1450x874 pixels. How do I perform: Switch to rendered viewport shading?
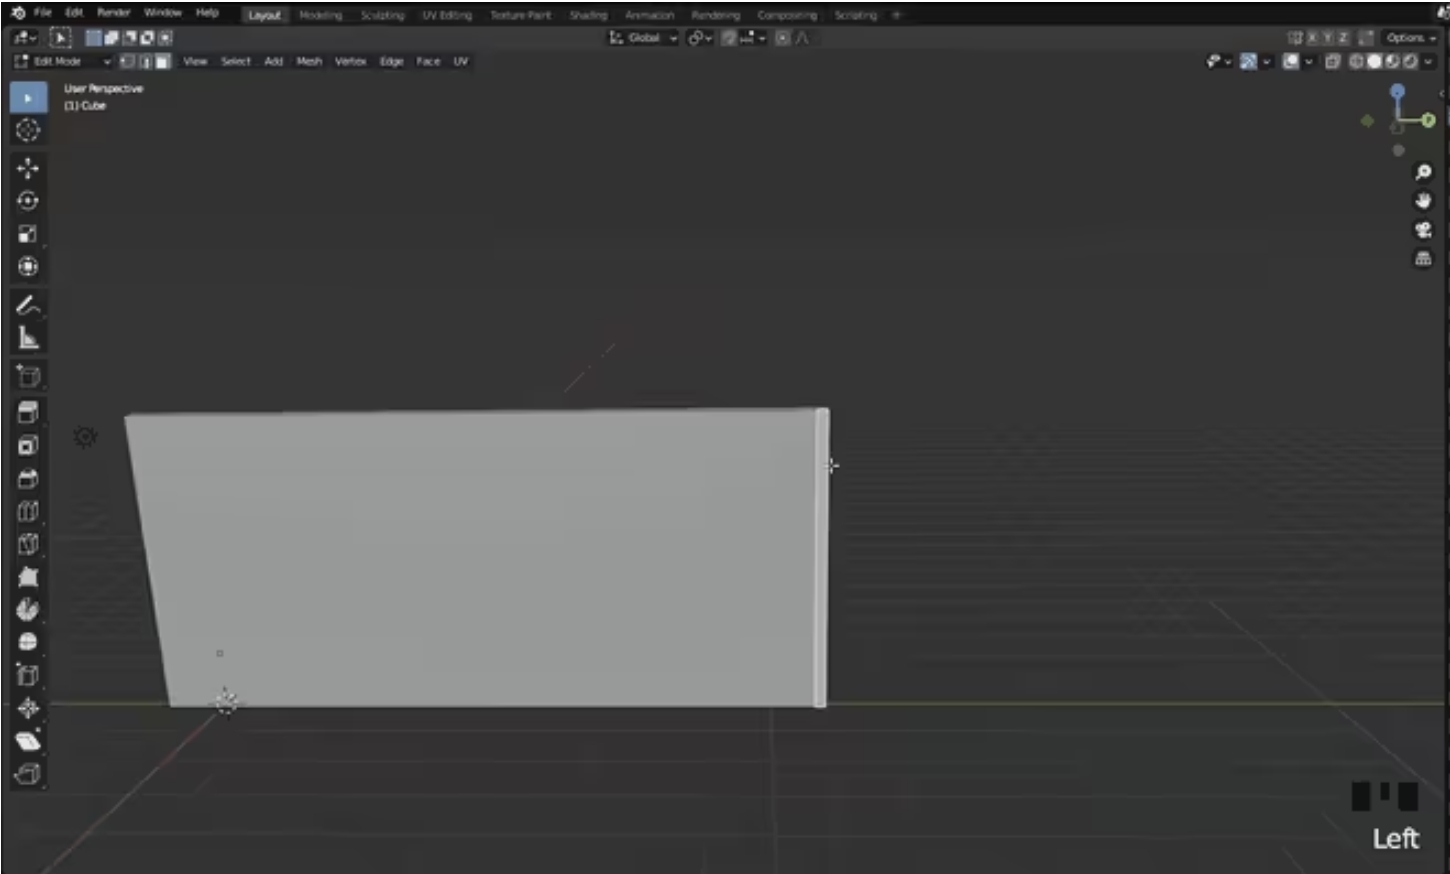pyautogui.click(x=1408, y=61)
